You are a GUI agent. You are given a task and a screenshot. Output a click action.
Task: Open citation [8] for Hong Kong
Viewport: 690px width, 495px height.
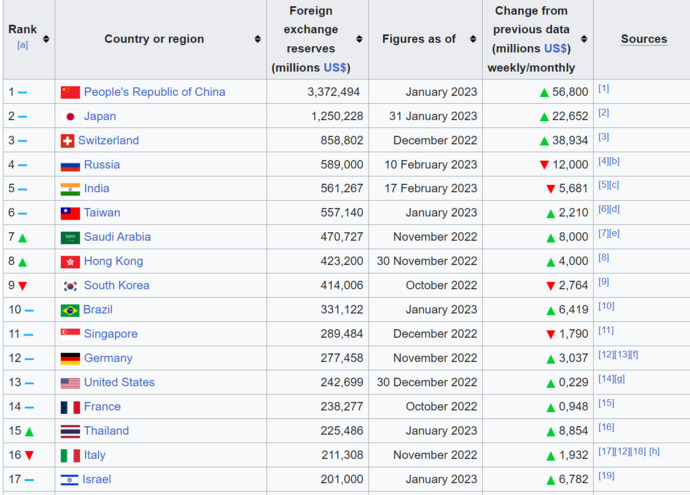tap(603, 257)
